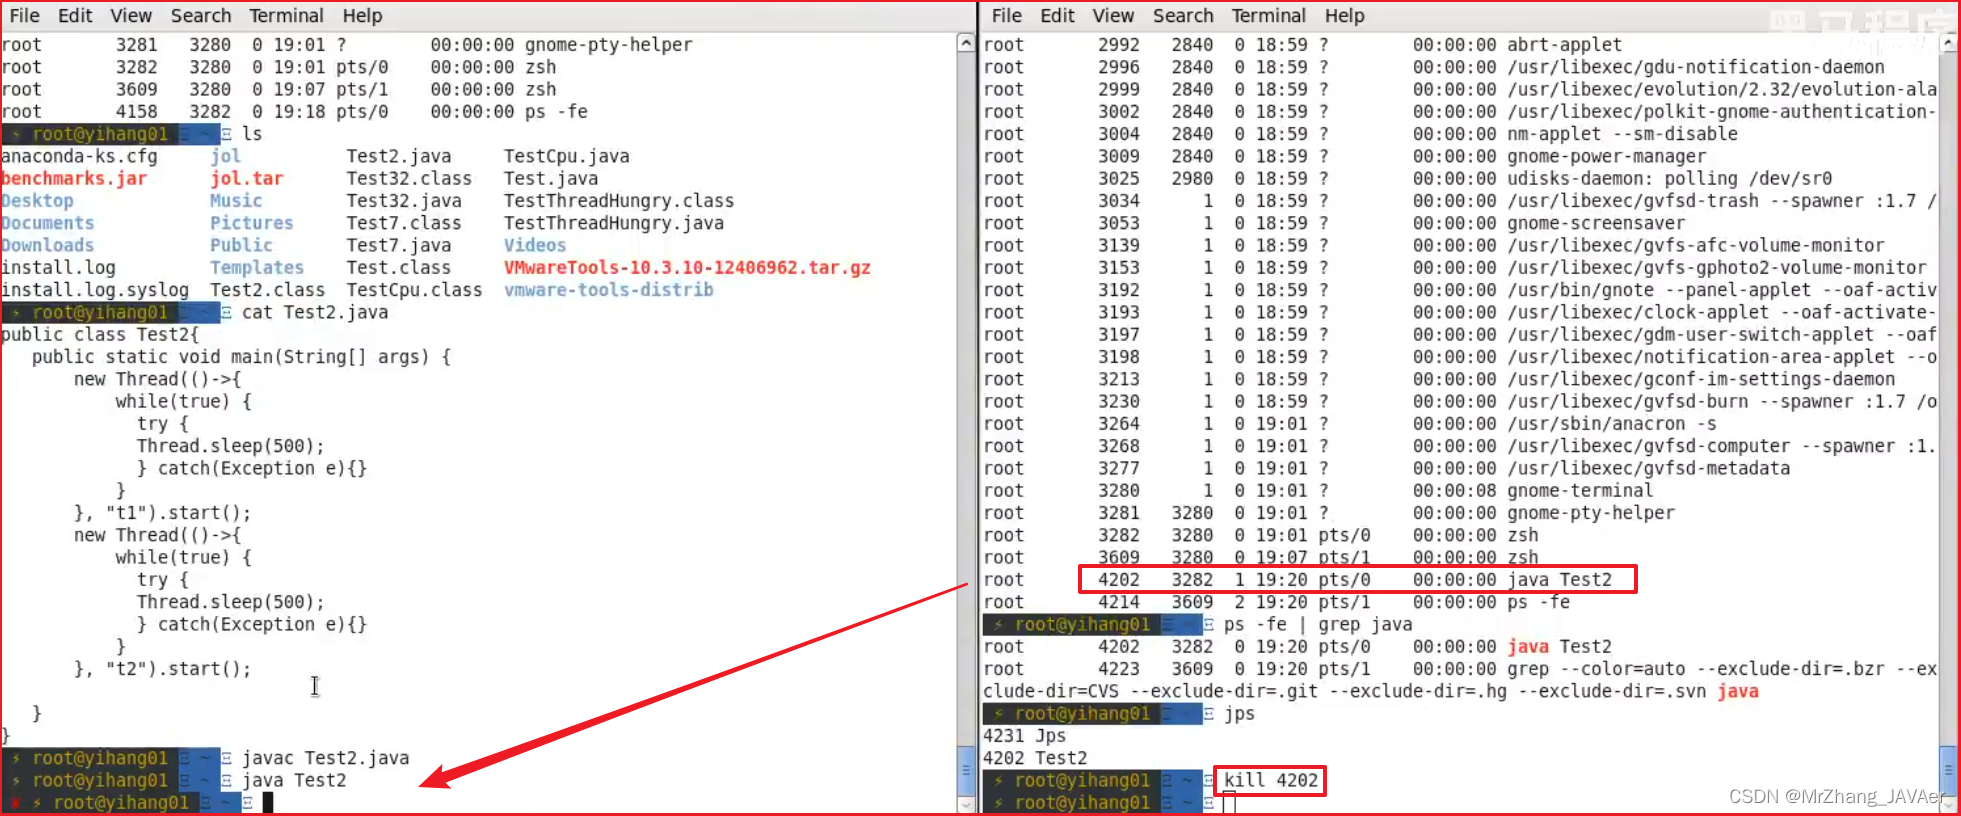Open View menu in left terminal
The width and height of the screenshot is (1961, 816).
131,15
